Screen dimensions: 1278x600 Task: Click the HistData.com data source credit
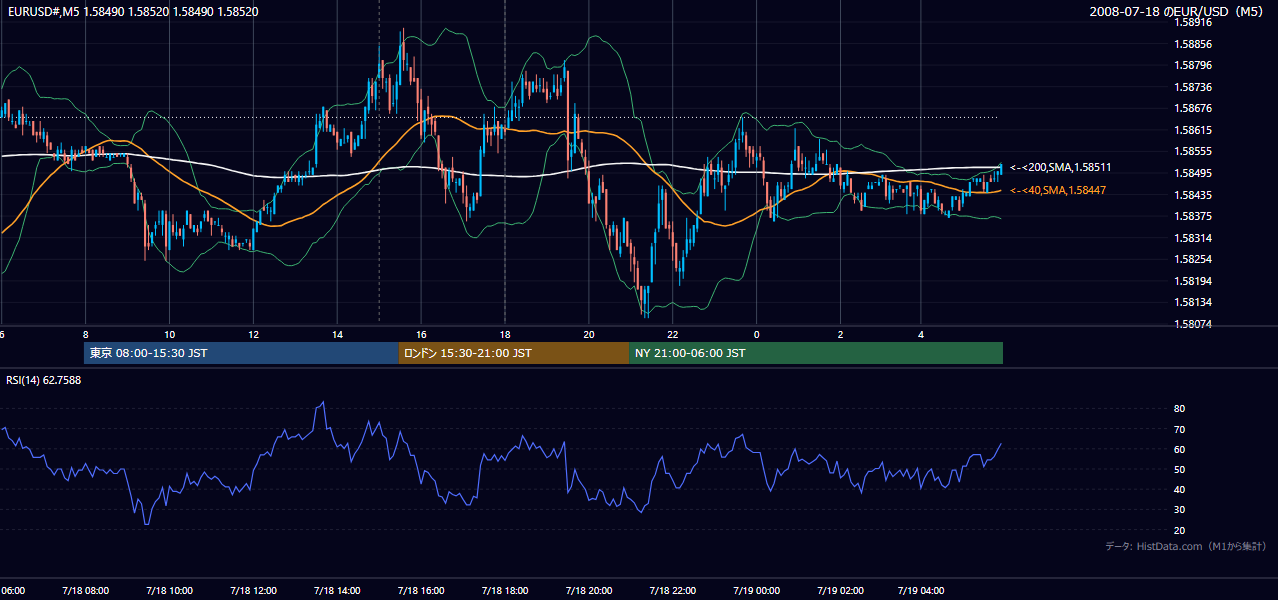(1185, 546)
